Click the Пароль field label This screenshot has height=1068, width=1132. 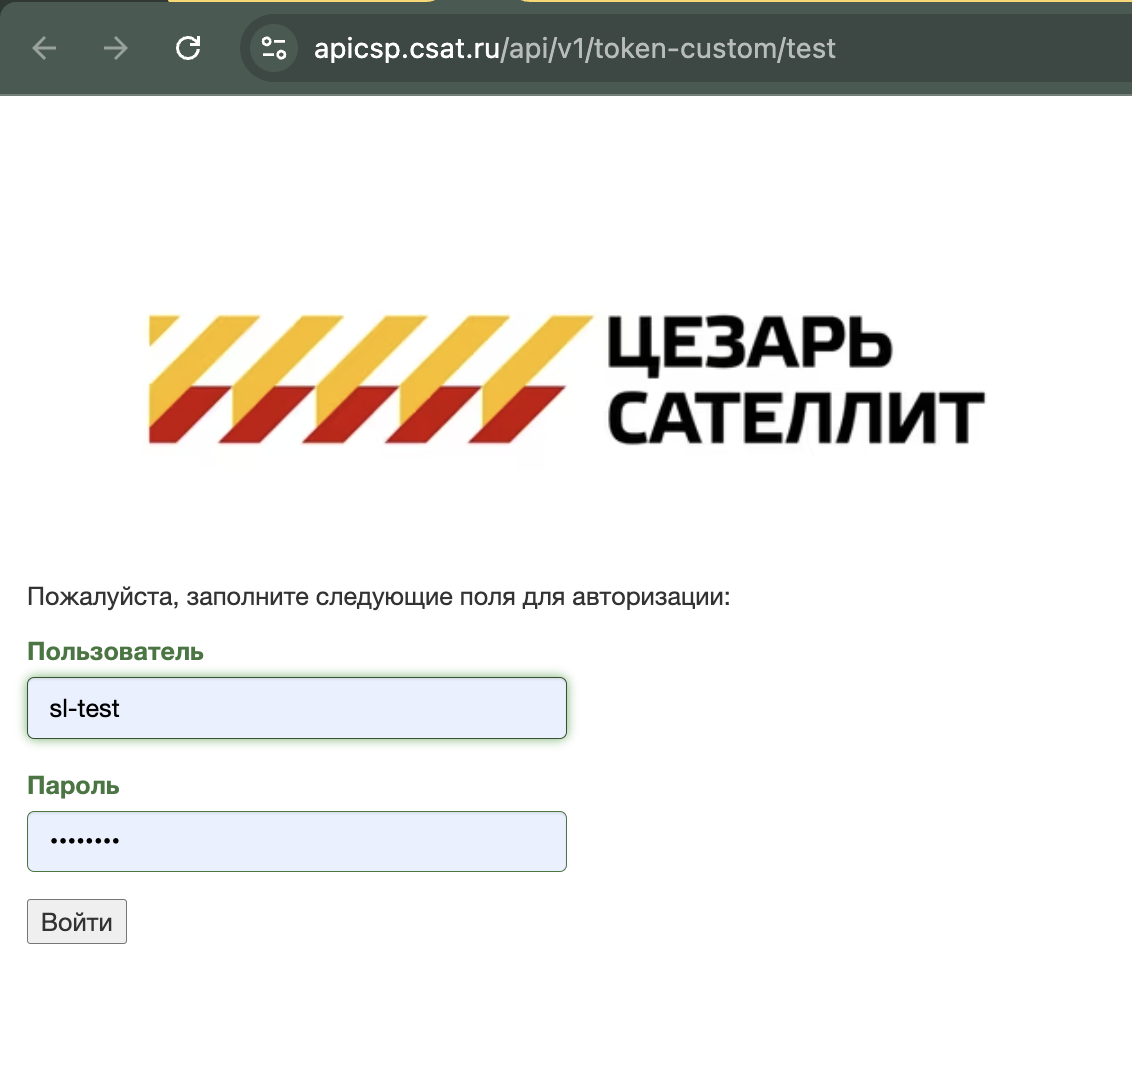point(73,786)
